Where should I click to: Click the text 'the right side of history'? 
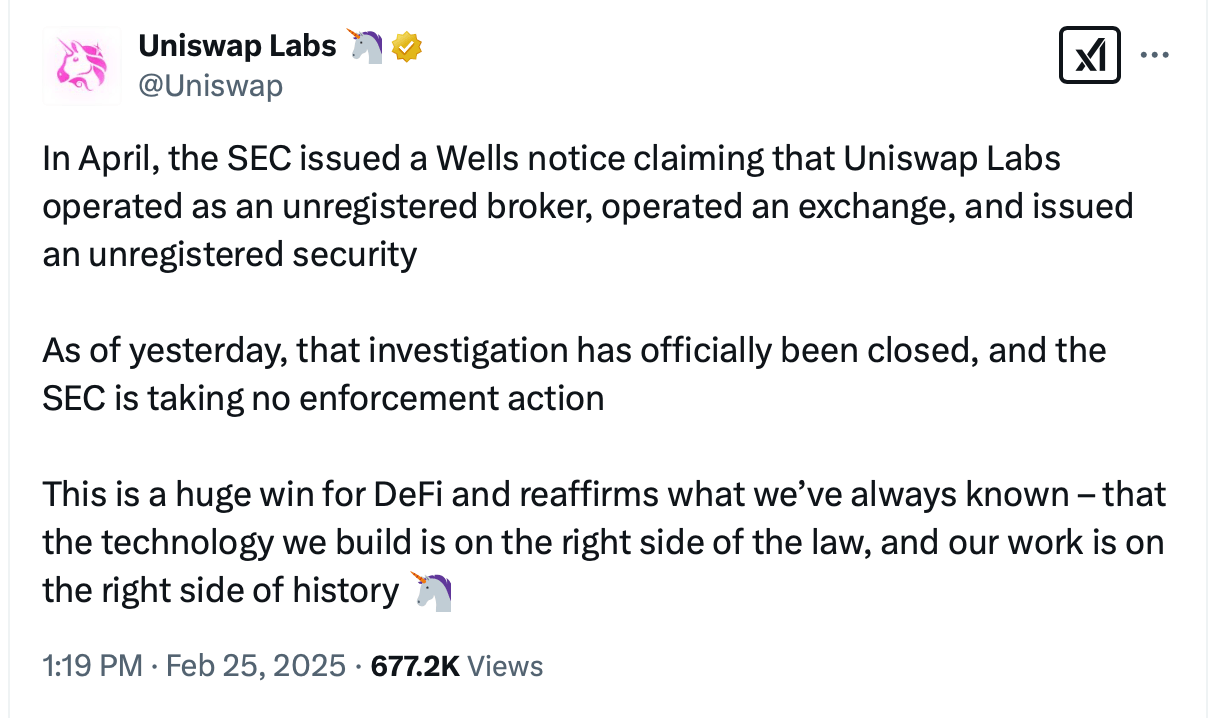pos(220,590)
